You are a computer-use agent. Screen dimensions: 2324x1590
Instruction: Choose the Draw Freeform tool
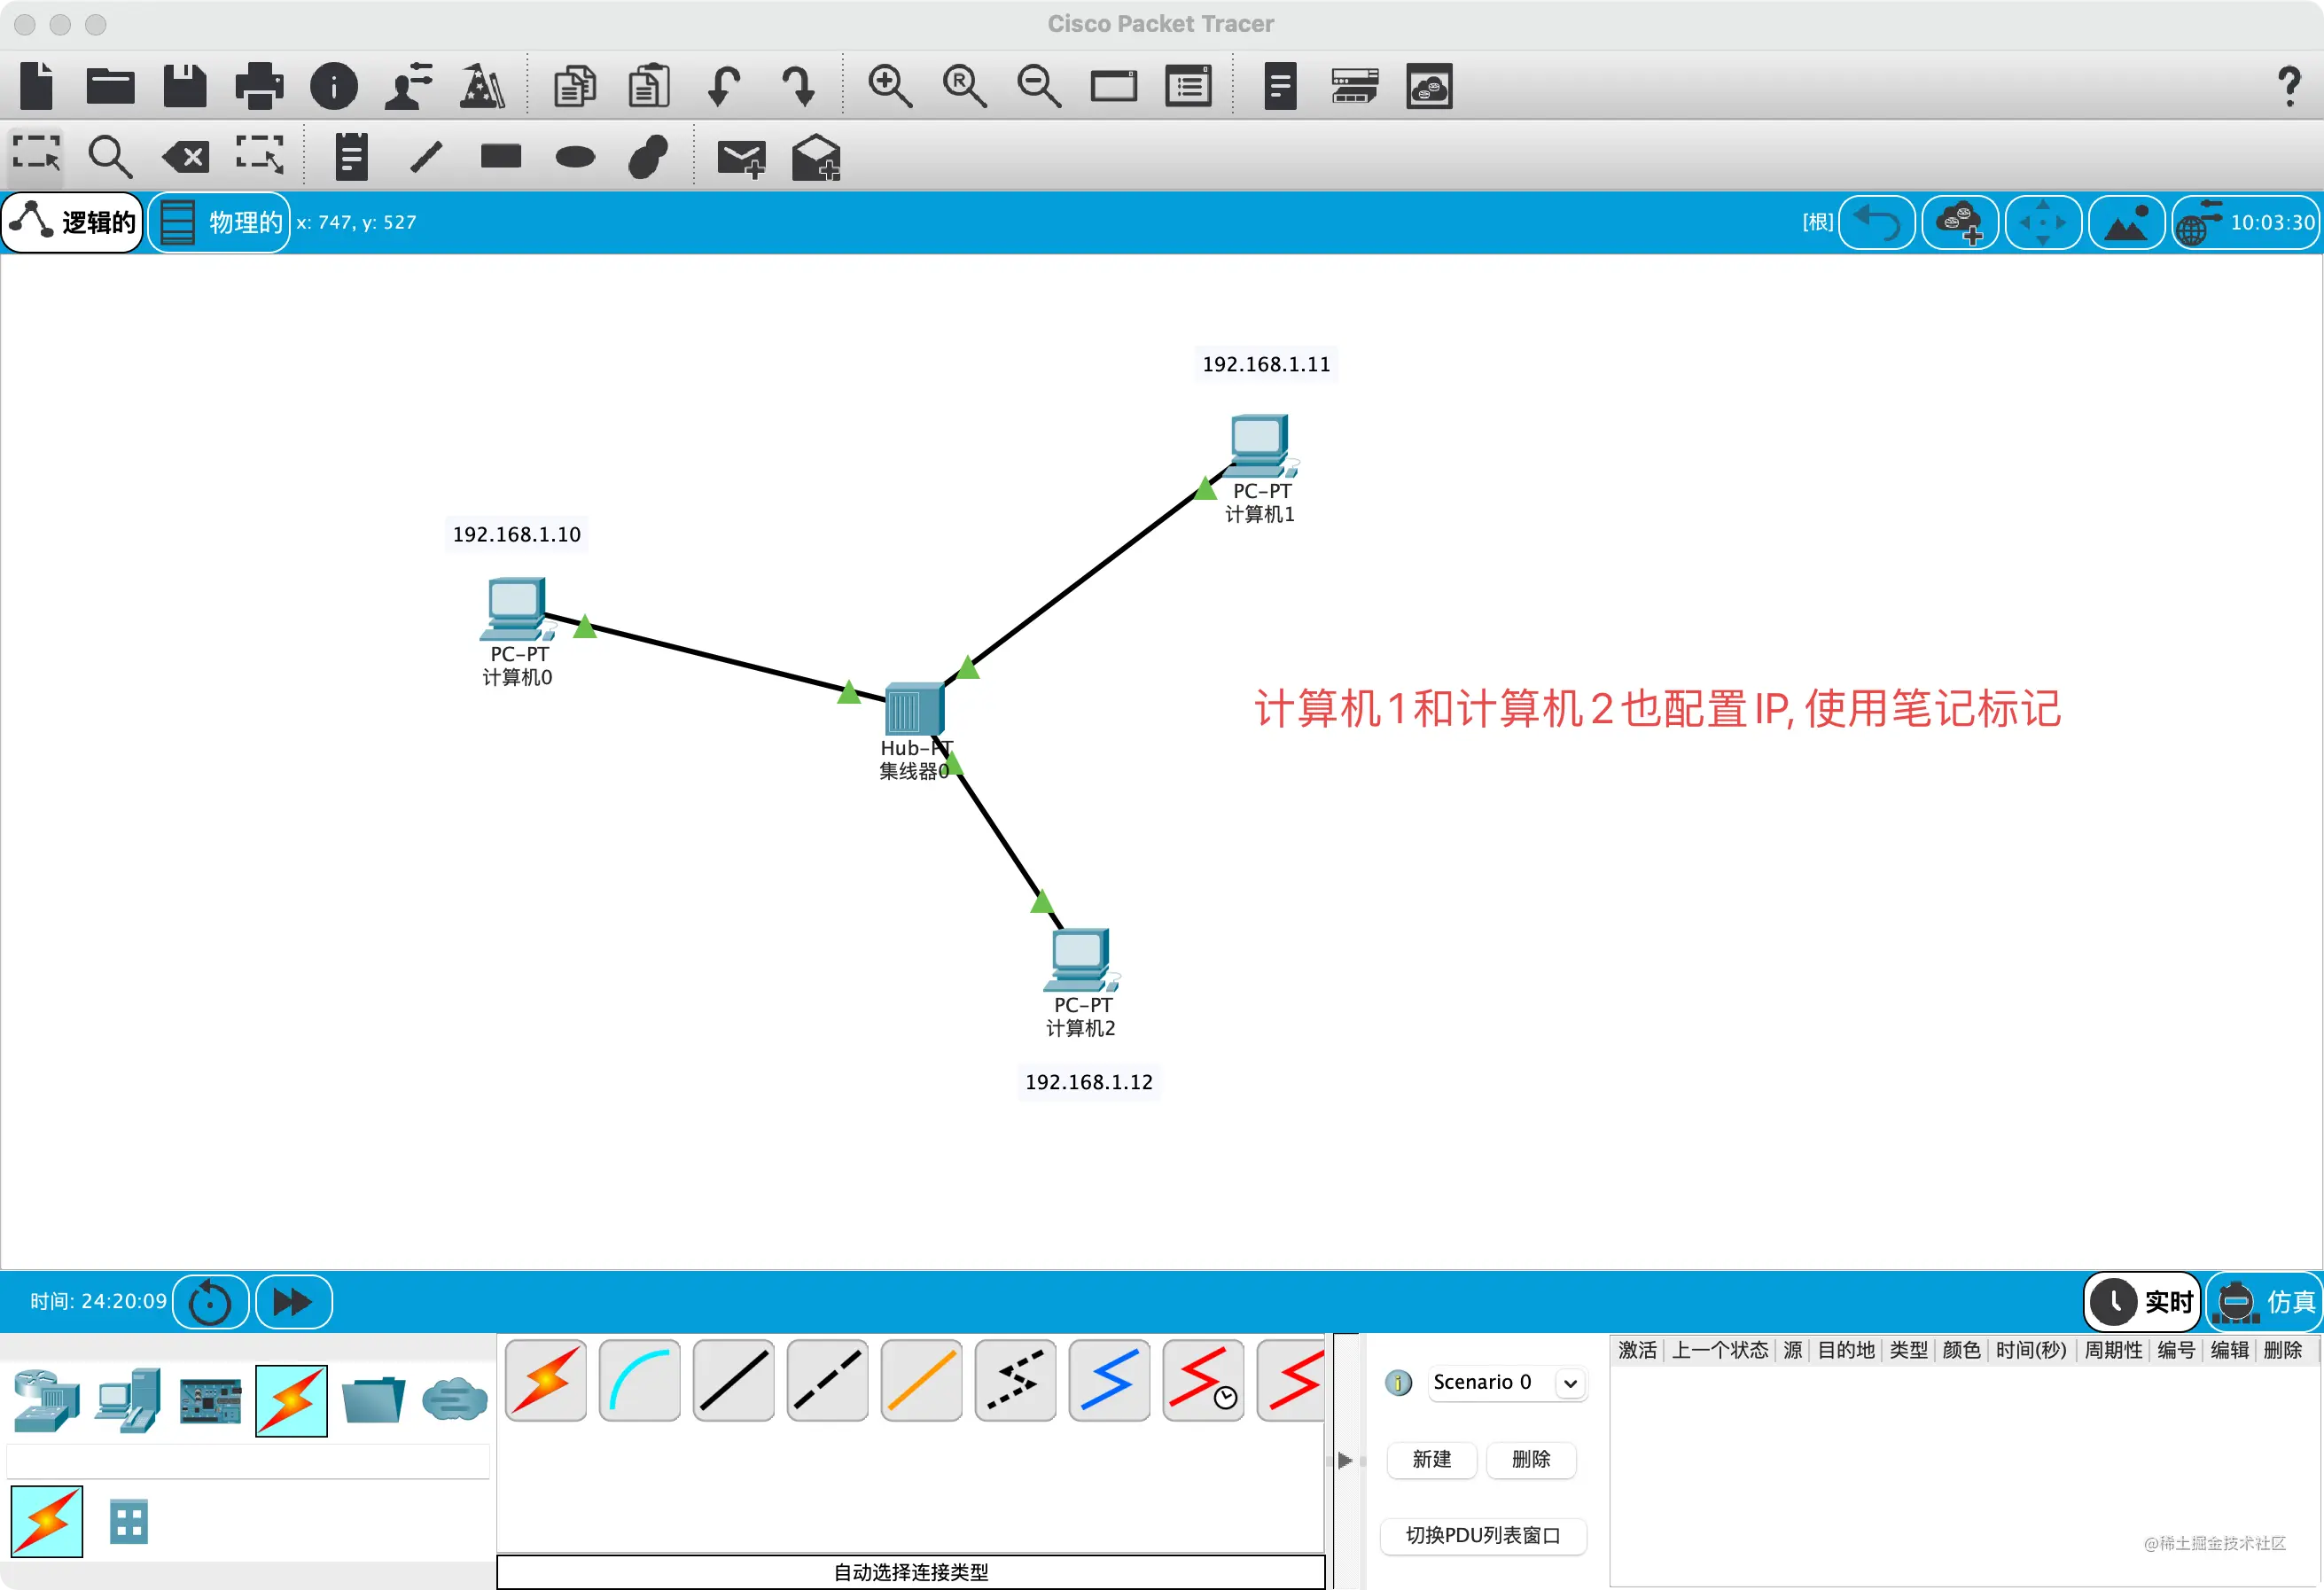click(x=649, y=156)
